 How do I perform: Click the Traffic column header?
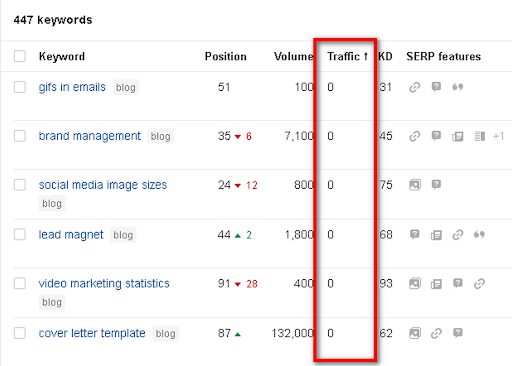[x=343, y=56]
